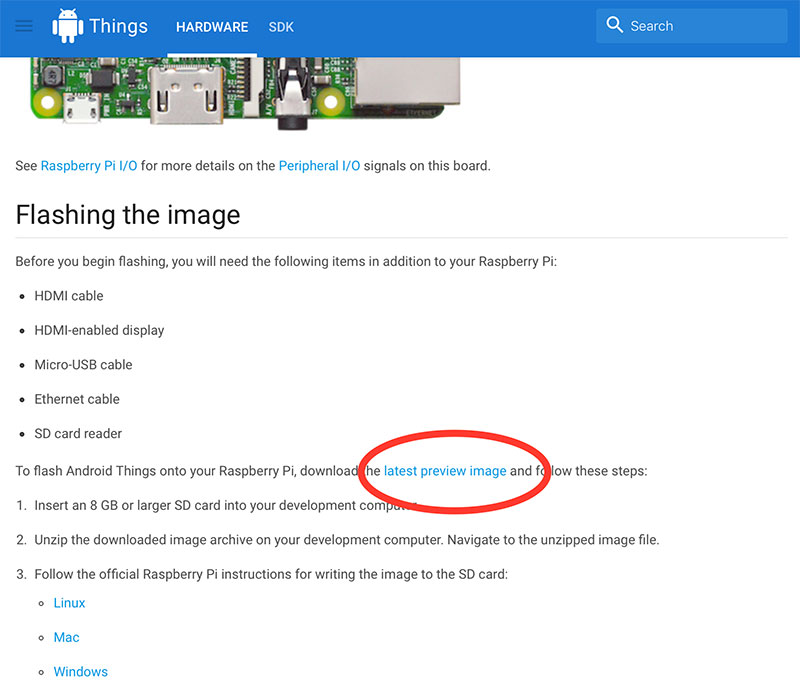This screenshot has width=800, height=683.
Task: Open the Mac instructions link
Action: pyautogui.click(x=66, y=637)
